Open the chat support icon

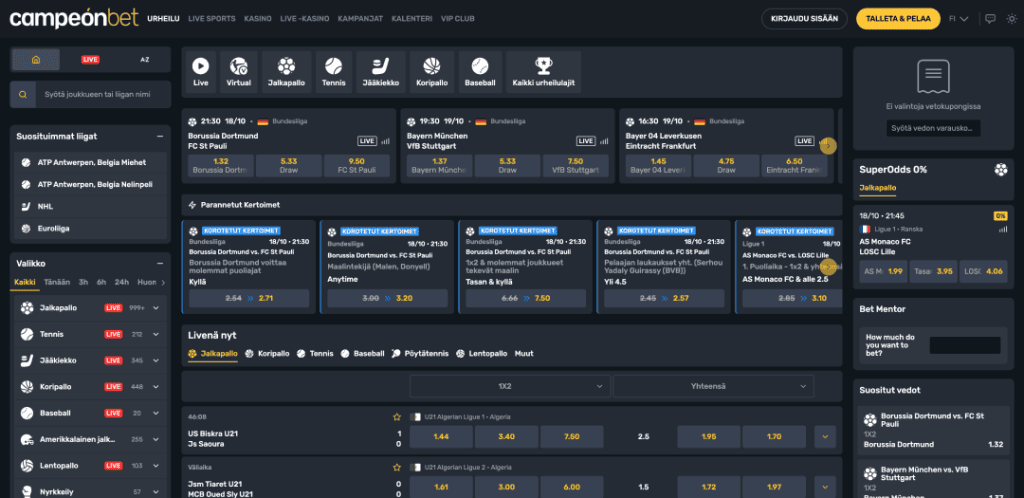pyautogui.click(x=990, y=19)
